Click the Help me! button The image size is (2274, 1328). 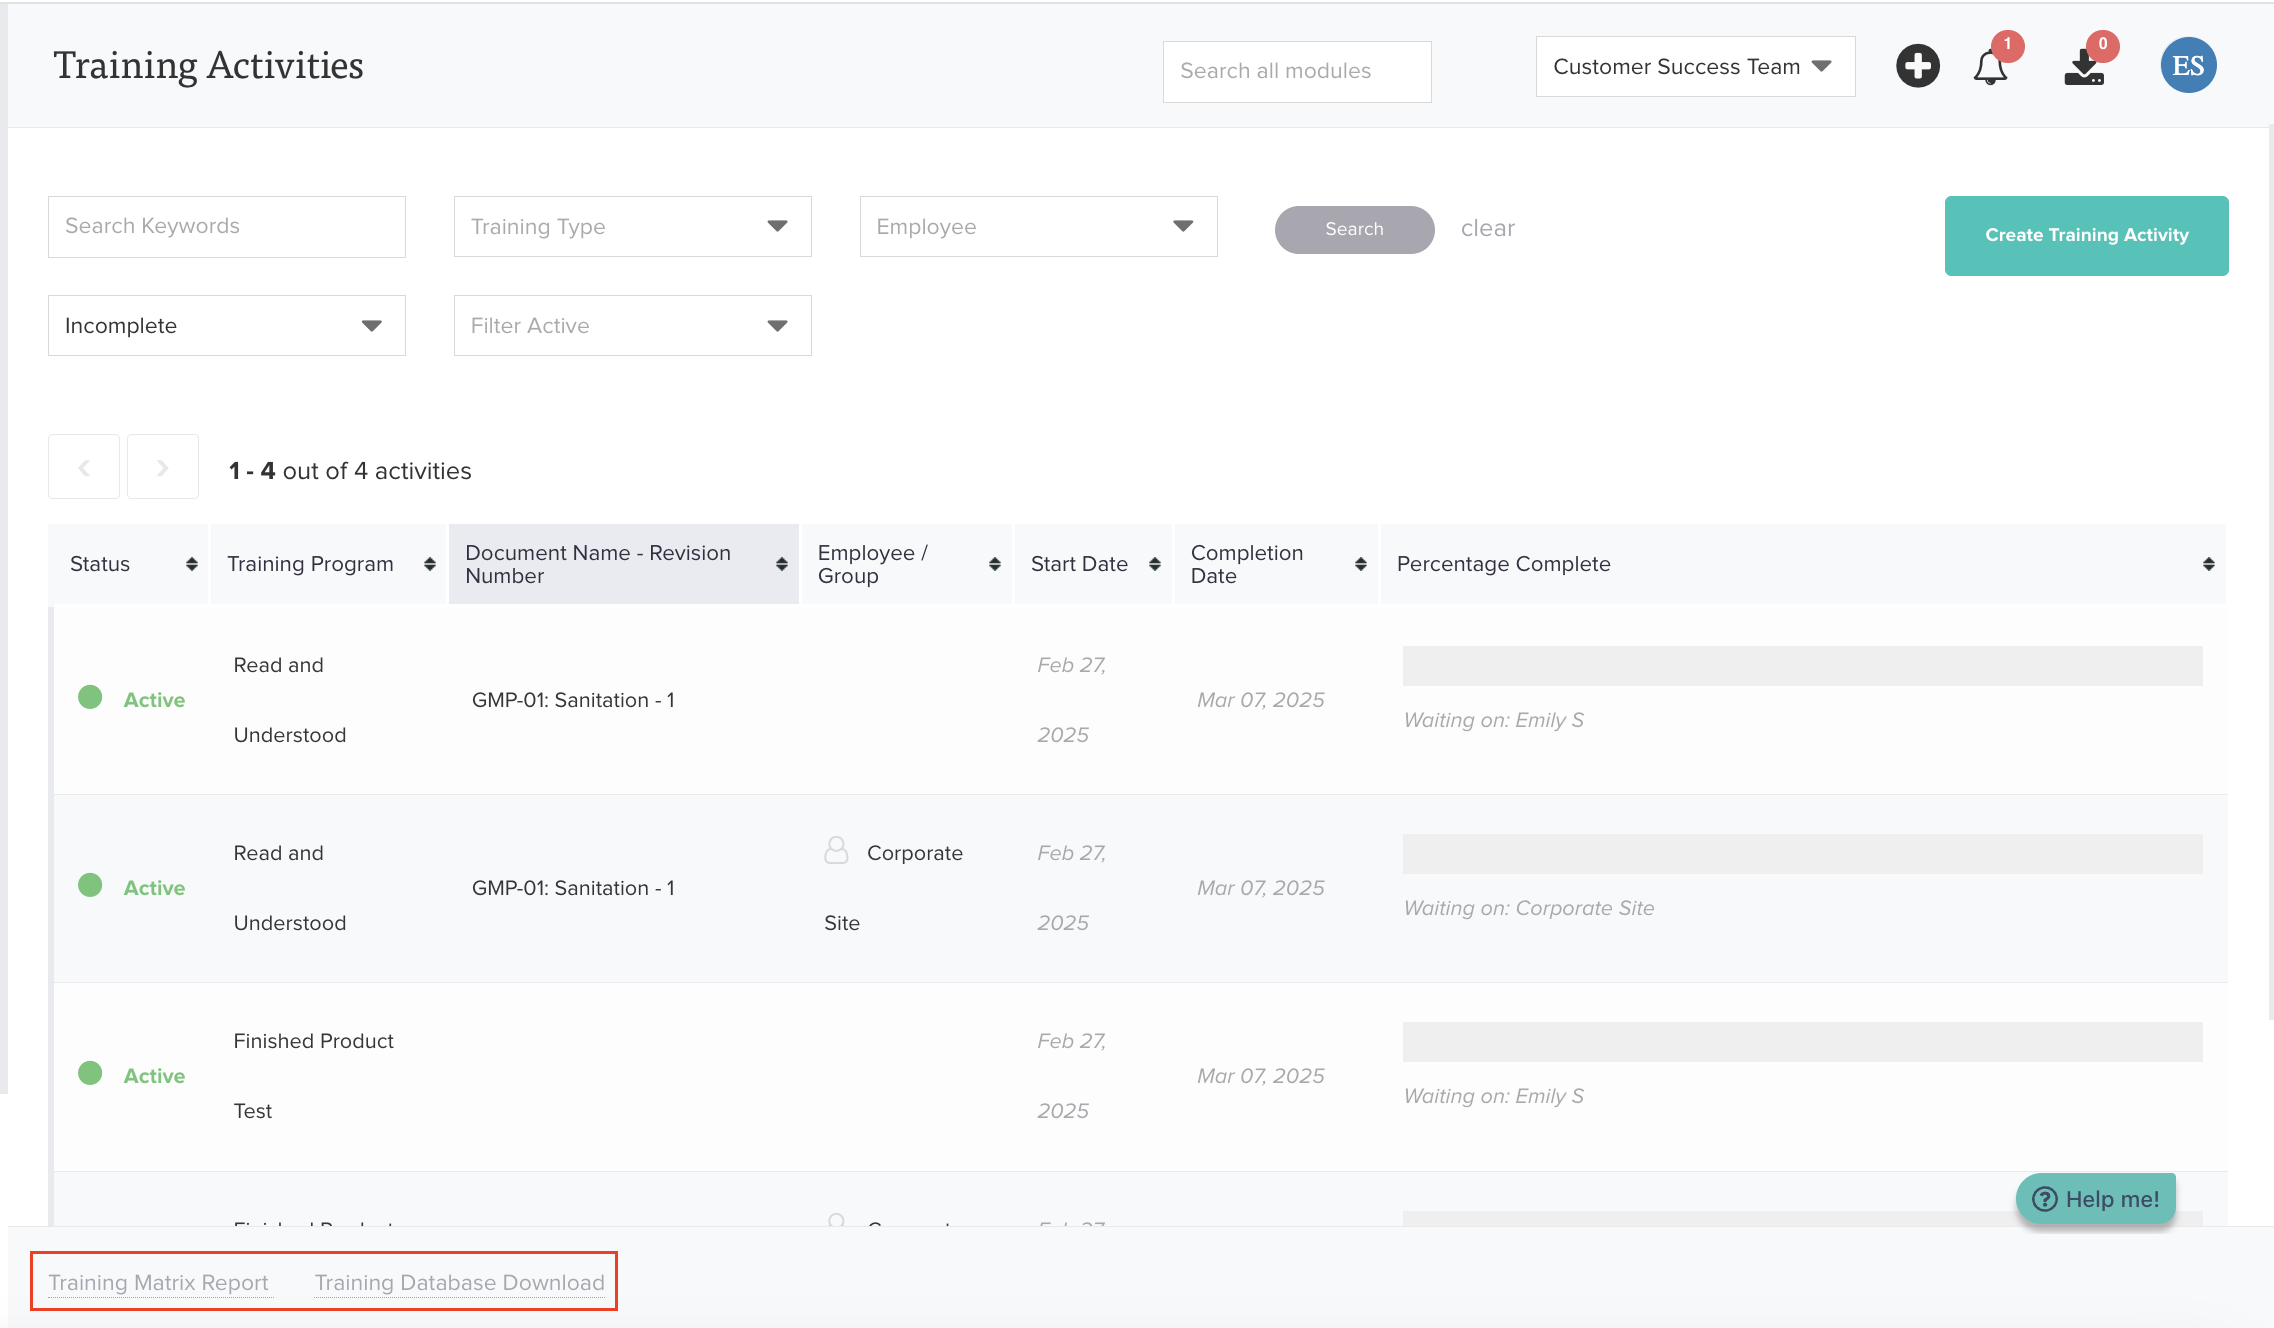tap(2096, 1198)
